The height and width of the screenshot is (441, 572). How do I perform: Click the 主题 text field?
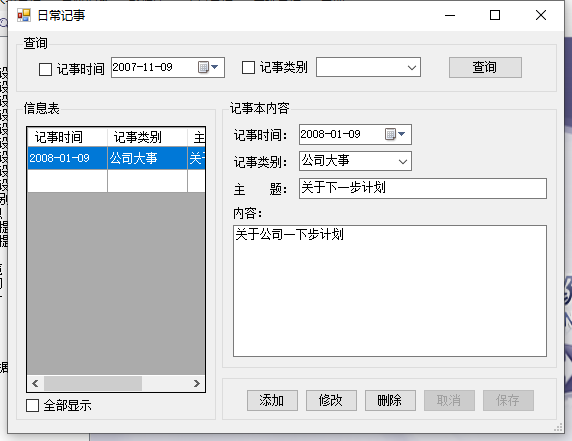point(423,188)
